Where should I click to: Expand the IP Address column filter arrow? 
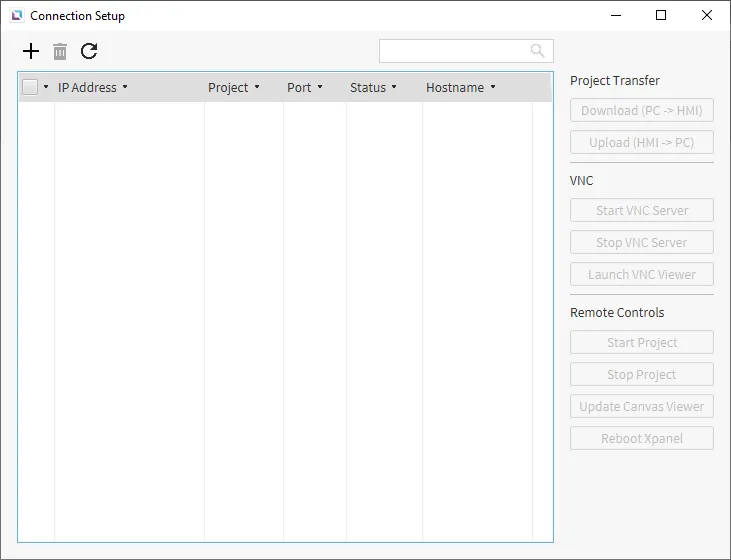[x=125, y=87]
